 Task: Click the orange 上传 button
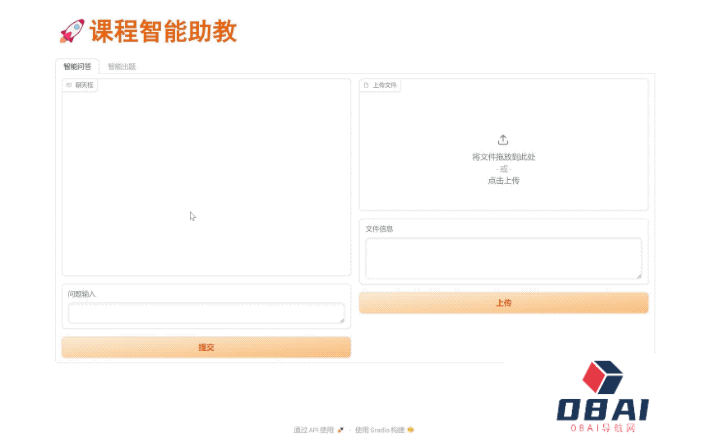point(504,303)
